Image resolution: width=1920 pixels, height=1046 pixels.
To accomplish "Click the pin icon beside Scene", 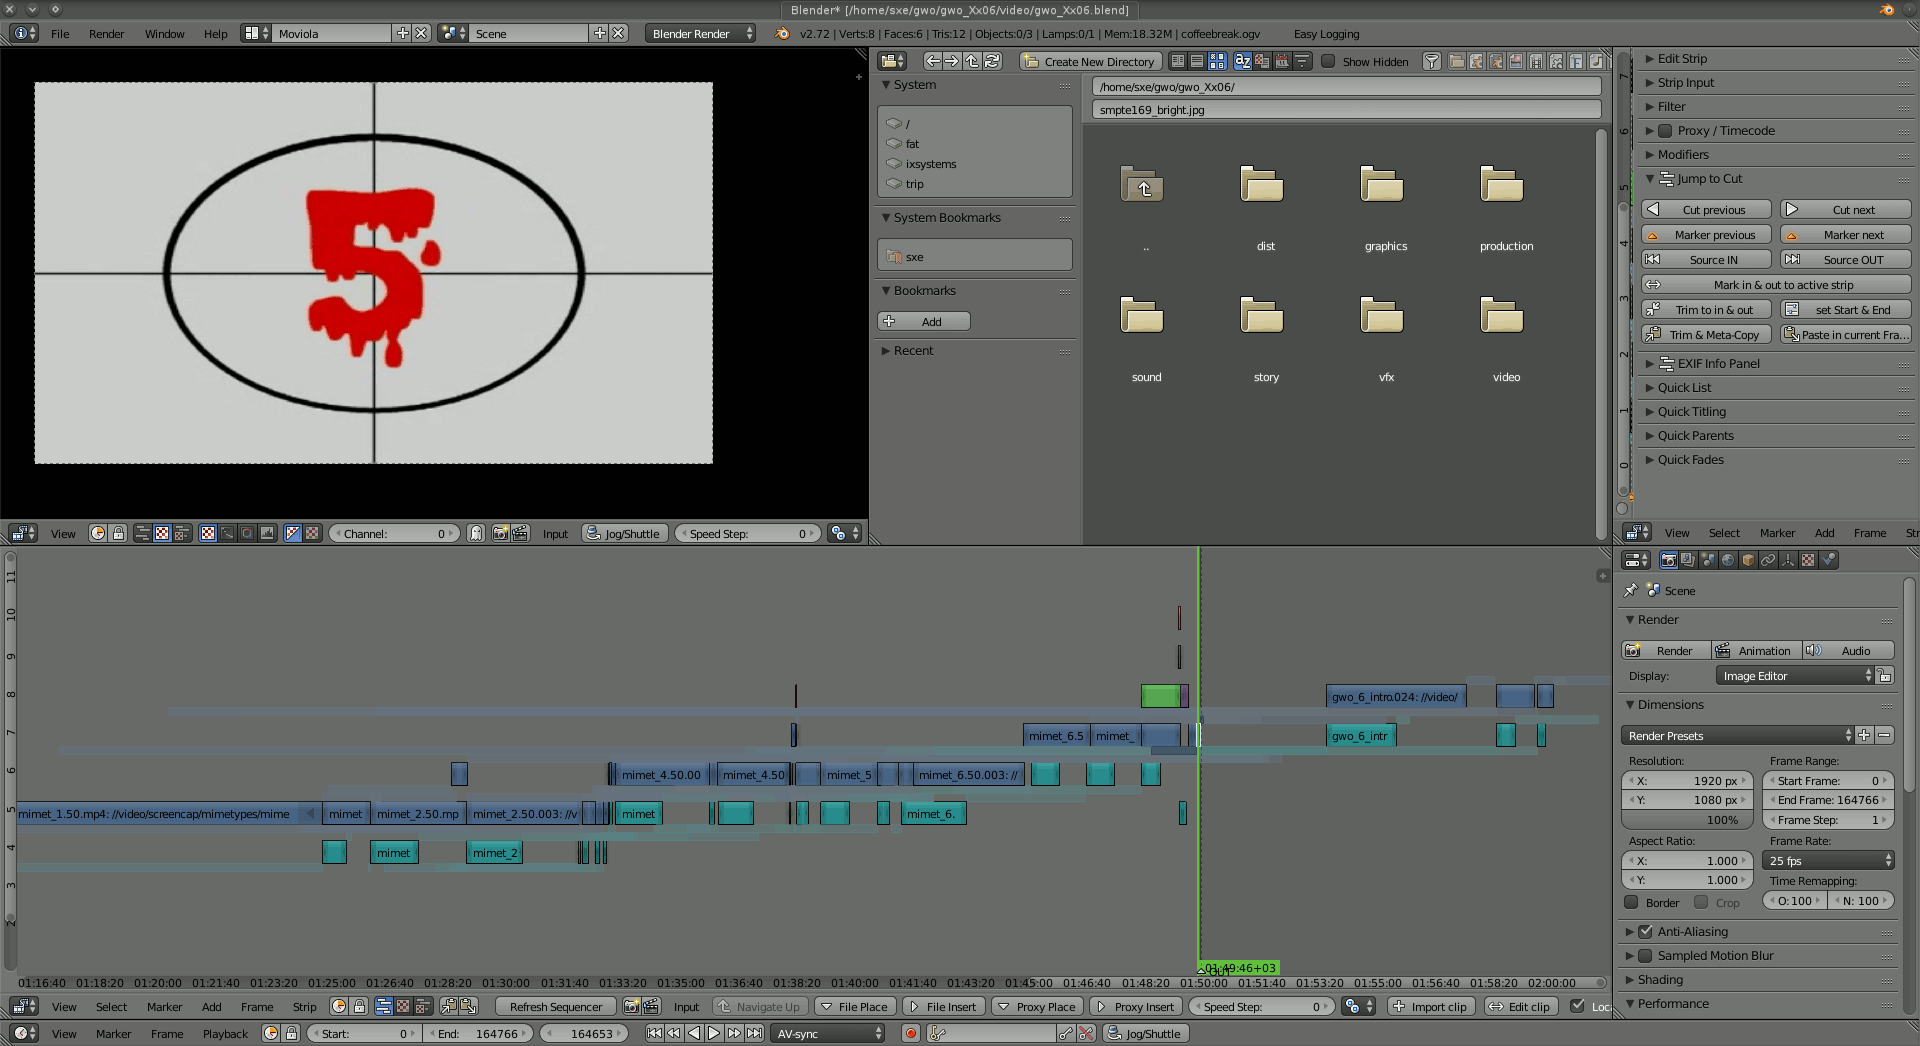I will [x=1631, y=590].
